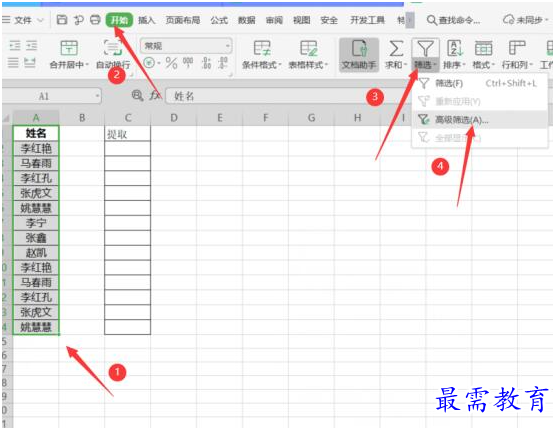The width and height of the screenshot is (557, 431).
Task: Switch to the 公式 tab
Action: (x=219, y=20)
